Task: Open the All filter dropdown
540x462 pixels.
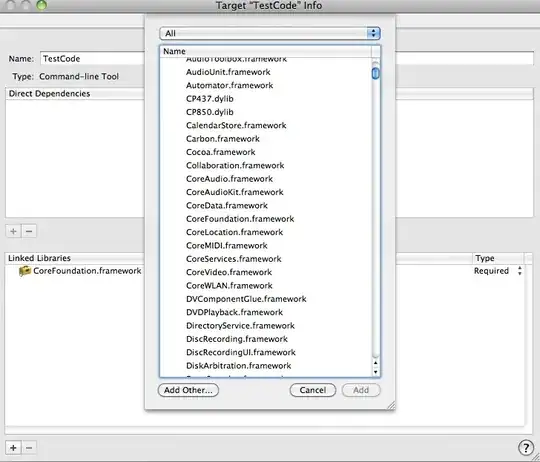Action: pyautogui.click(x=270, y=33)
